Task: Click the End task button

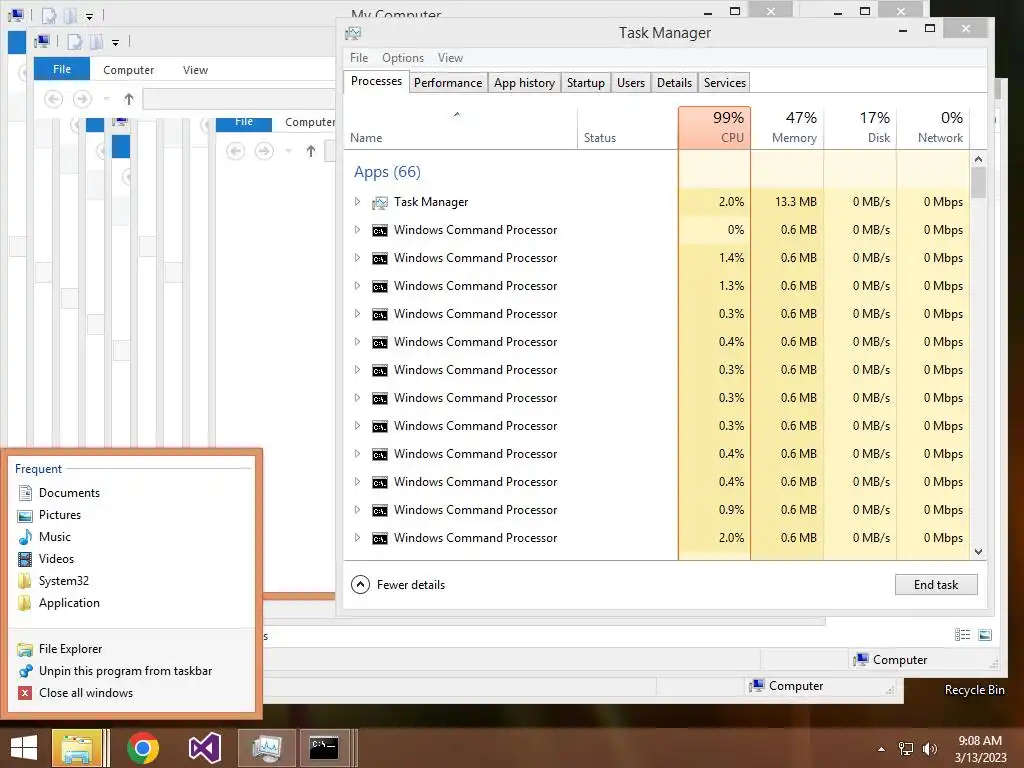Action: tap(936, 584)
